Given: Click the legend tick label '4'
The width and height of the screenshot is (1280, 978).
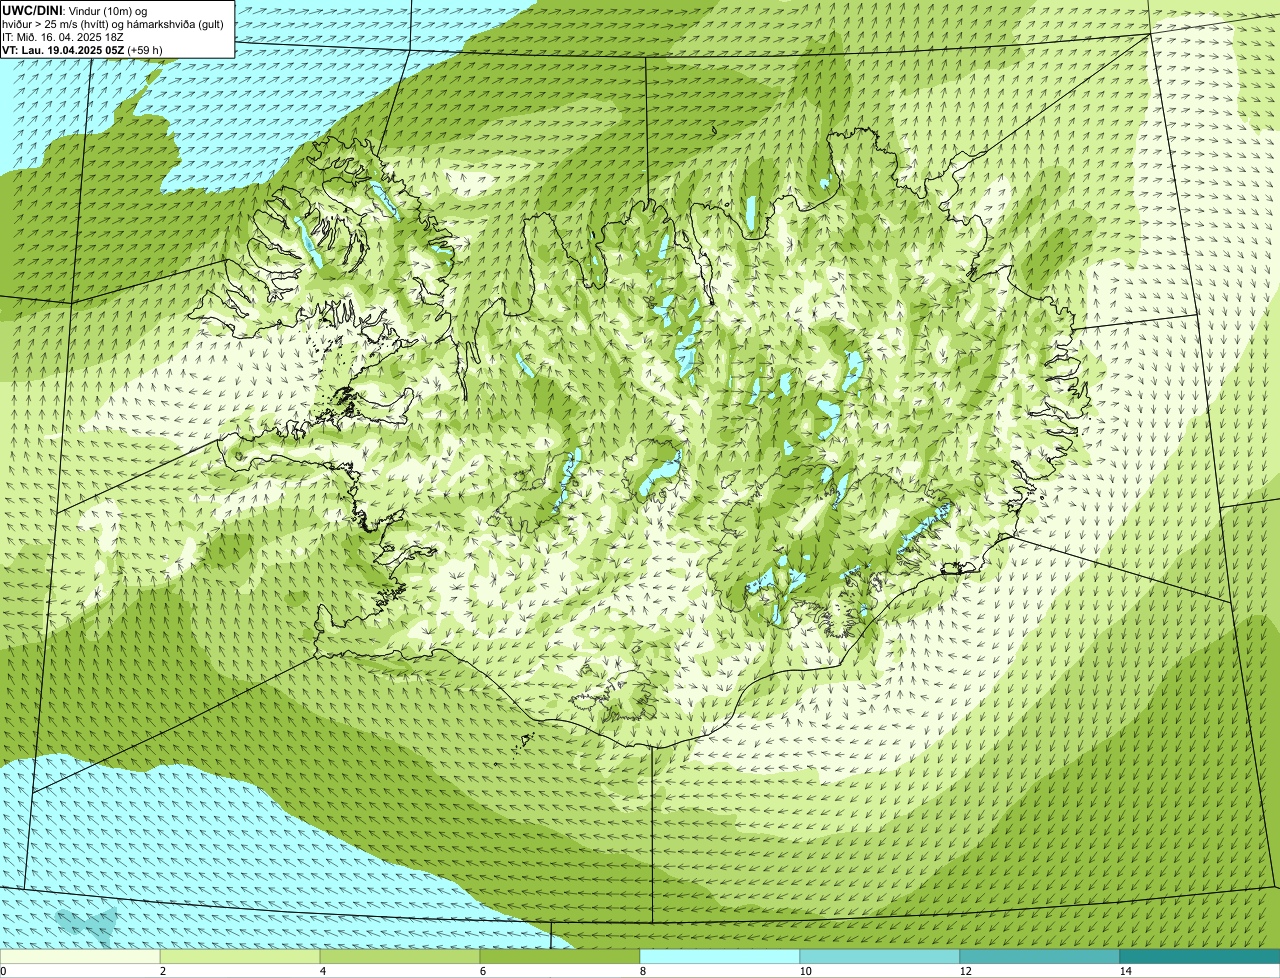Looking at the screenshot, I should 322,971.
